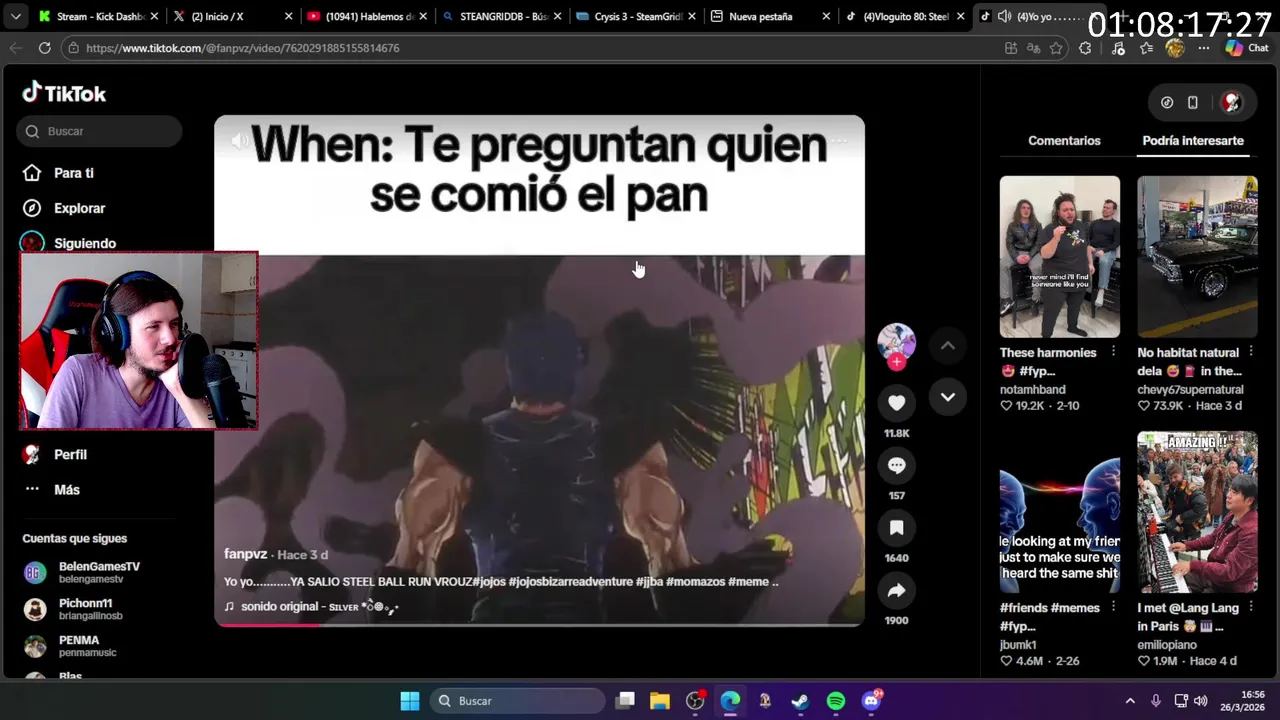Seek on the video progress bar
1280x720 pixels.
(539, 625)
